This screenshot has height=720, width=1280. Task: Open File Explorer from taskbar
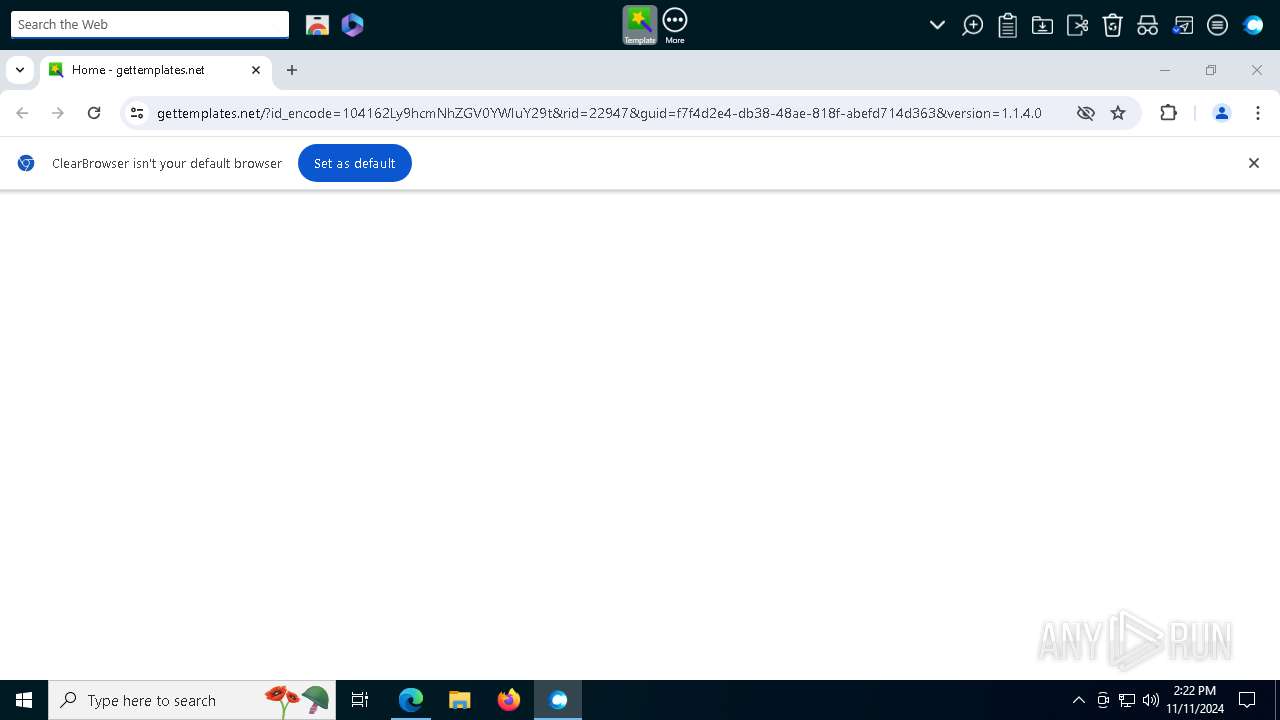pos(460,700)
